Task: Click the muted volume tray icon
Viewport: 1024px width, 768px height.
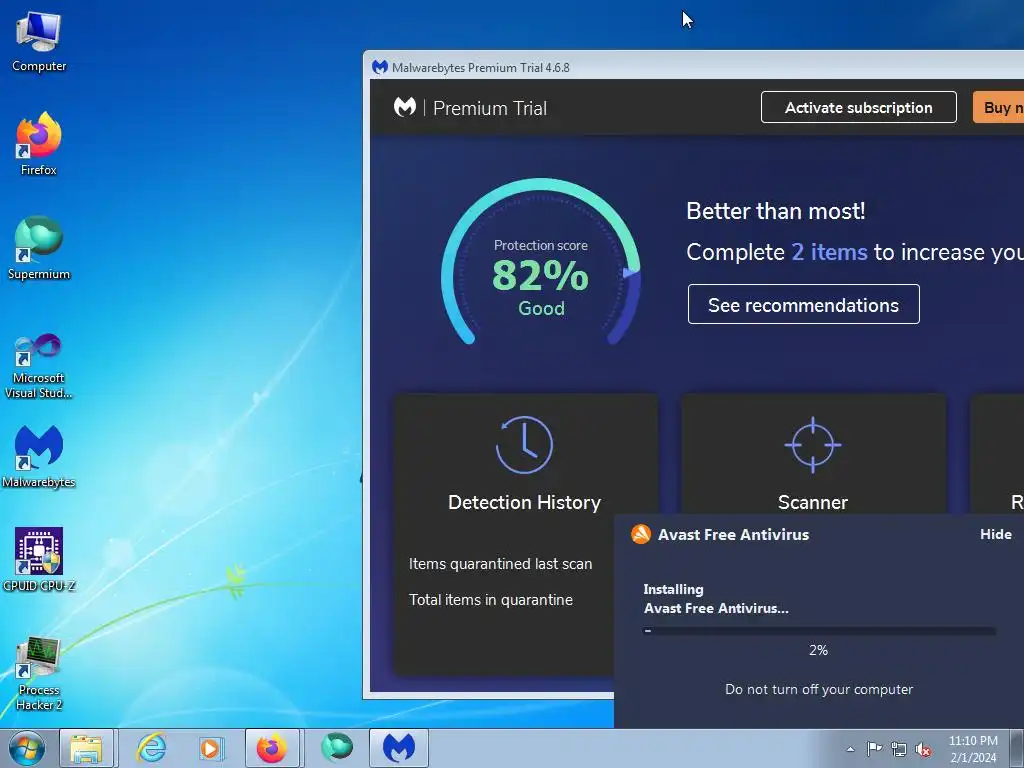Action: [923, 749]
